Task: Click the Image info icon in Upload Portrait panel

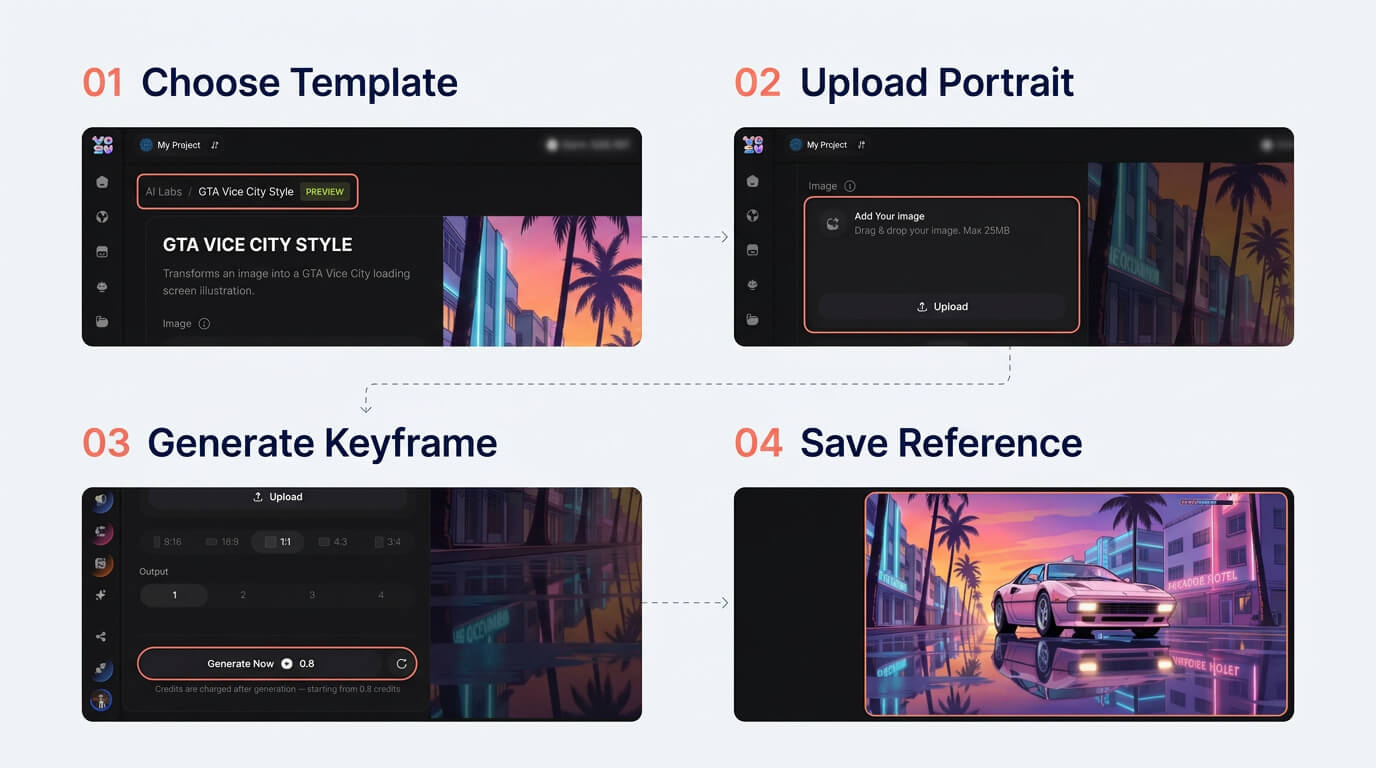Action: [850, 186]
